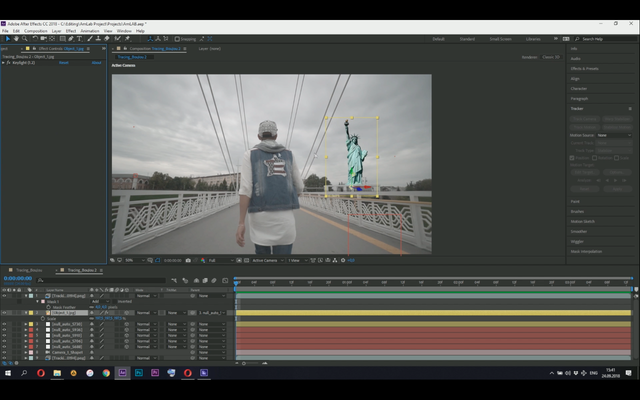Enable the Snapping checkbox
Viewport: 640px width, 400px height.
click(x=177, y=39)
